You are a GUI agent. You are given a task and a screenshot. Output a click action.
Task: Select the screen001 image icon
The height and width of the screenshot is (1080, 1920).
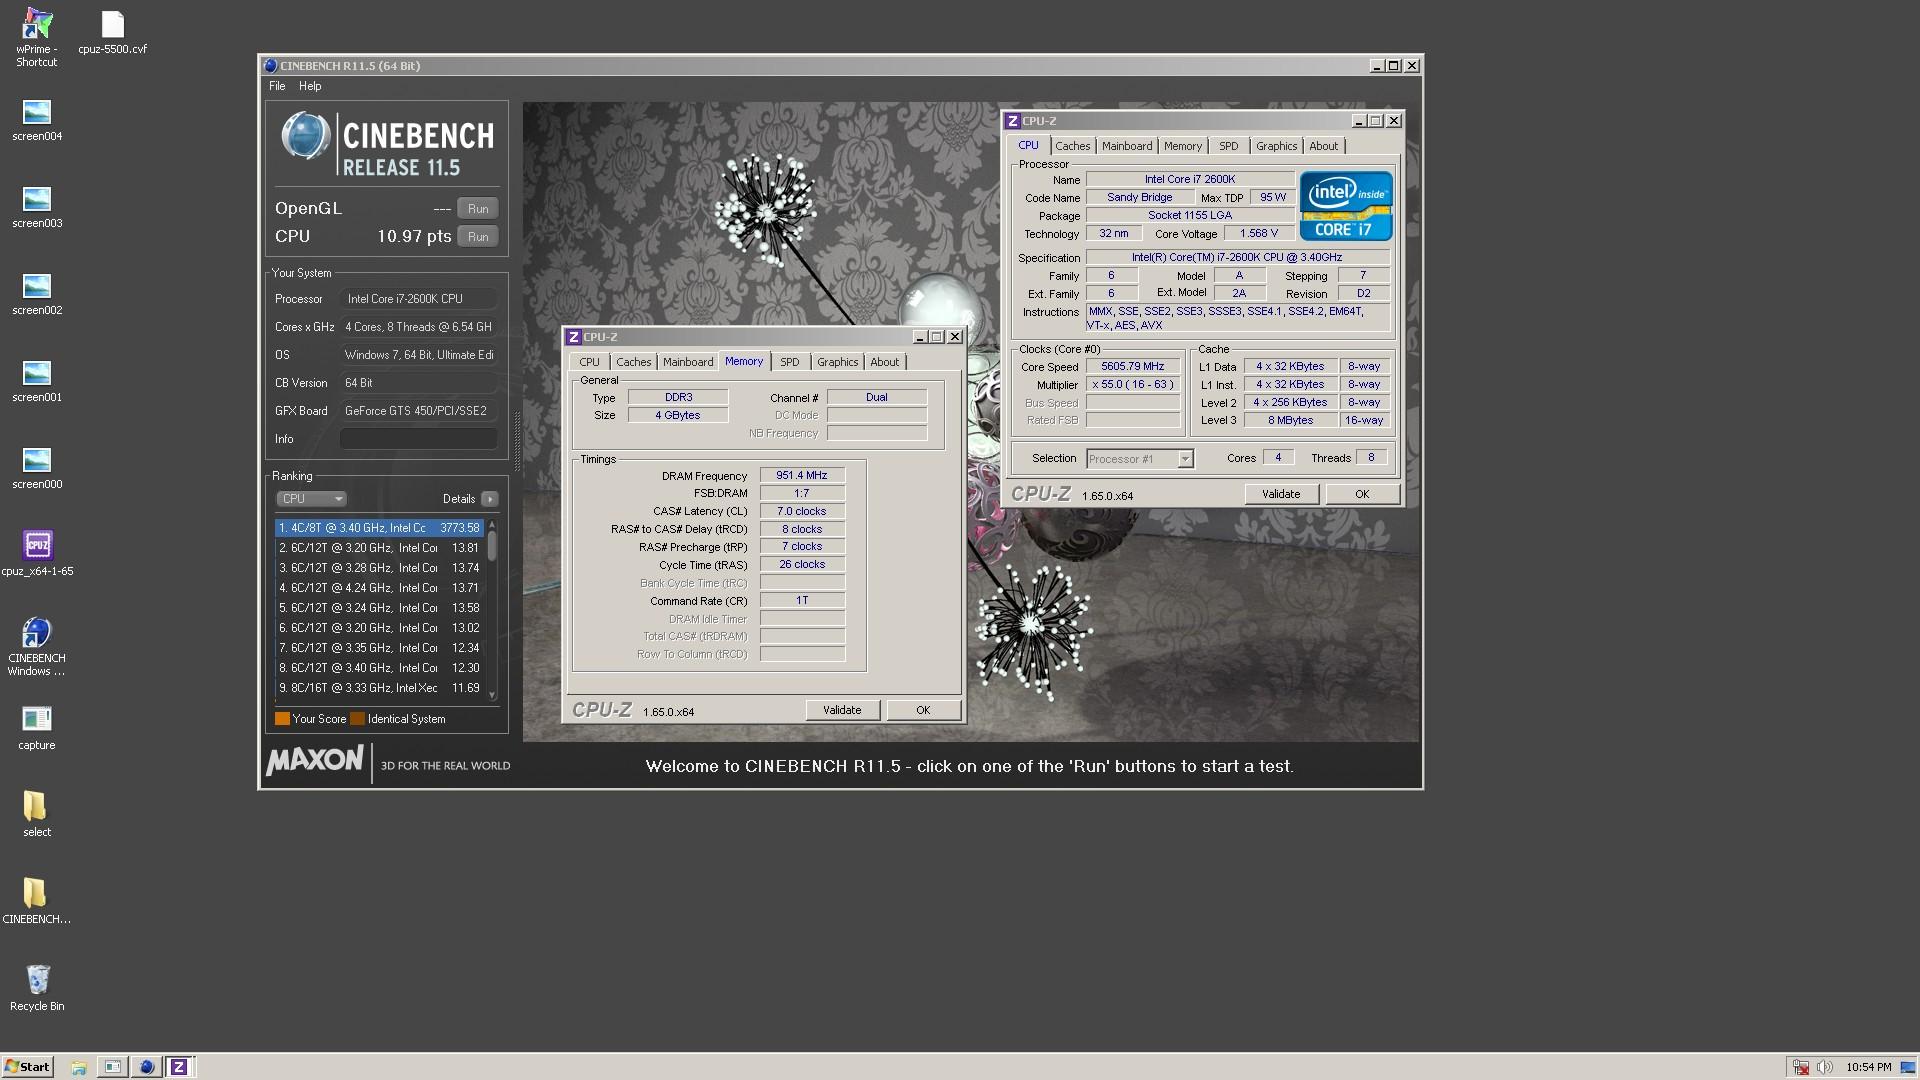(x=37, y=382)
